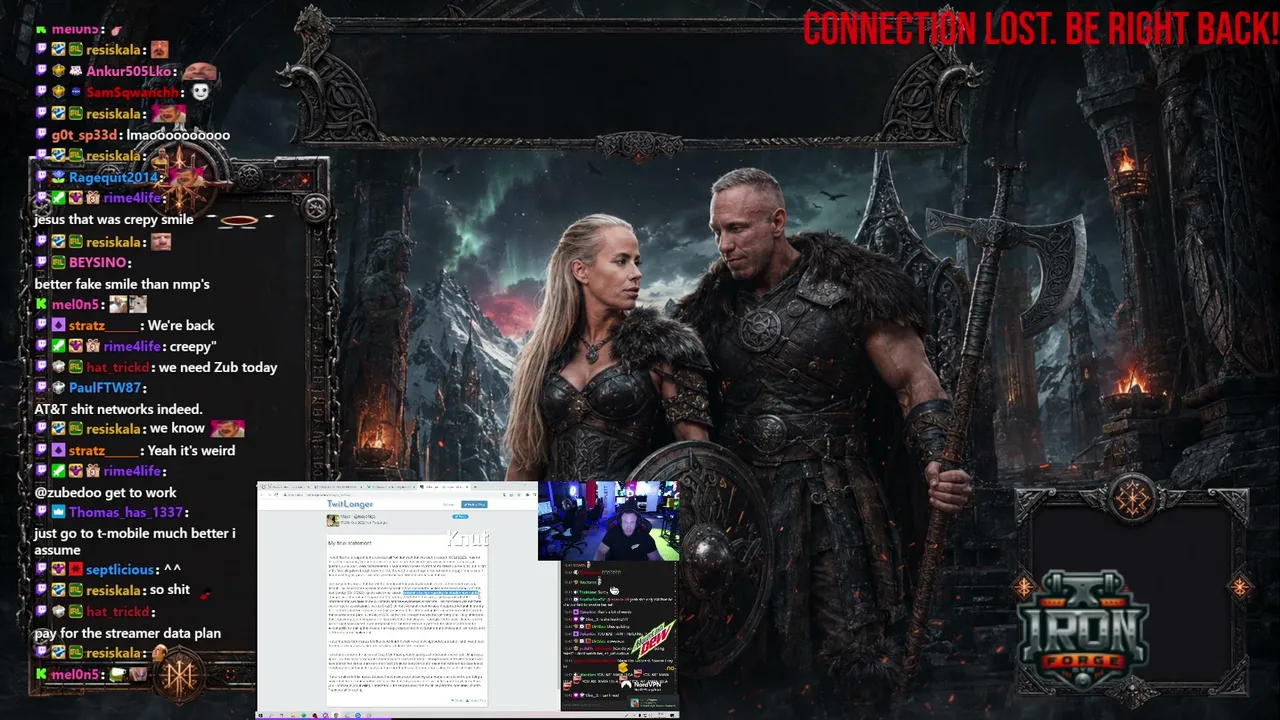Screen dimensions: 1280x720
Task: Click the dice badge beside PaulFTW87
Action: click(58, 387)
